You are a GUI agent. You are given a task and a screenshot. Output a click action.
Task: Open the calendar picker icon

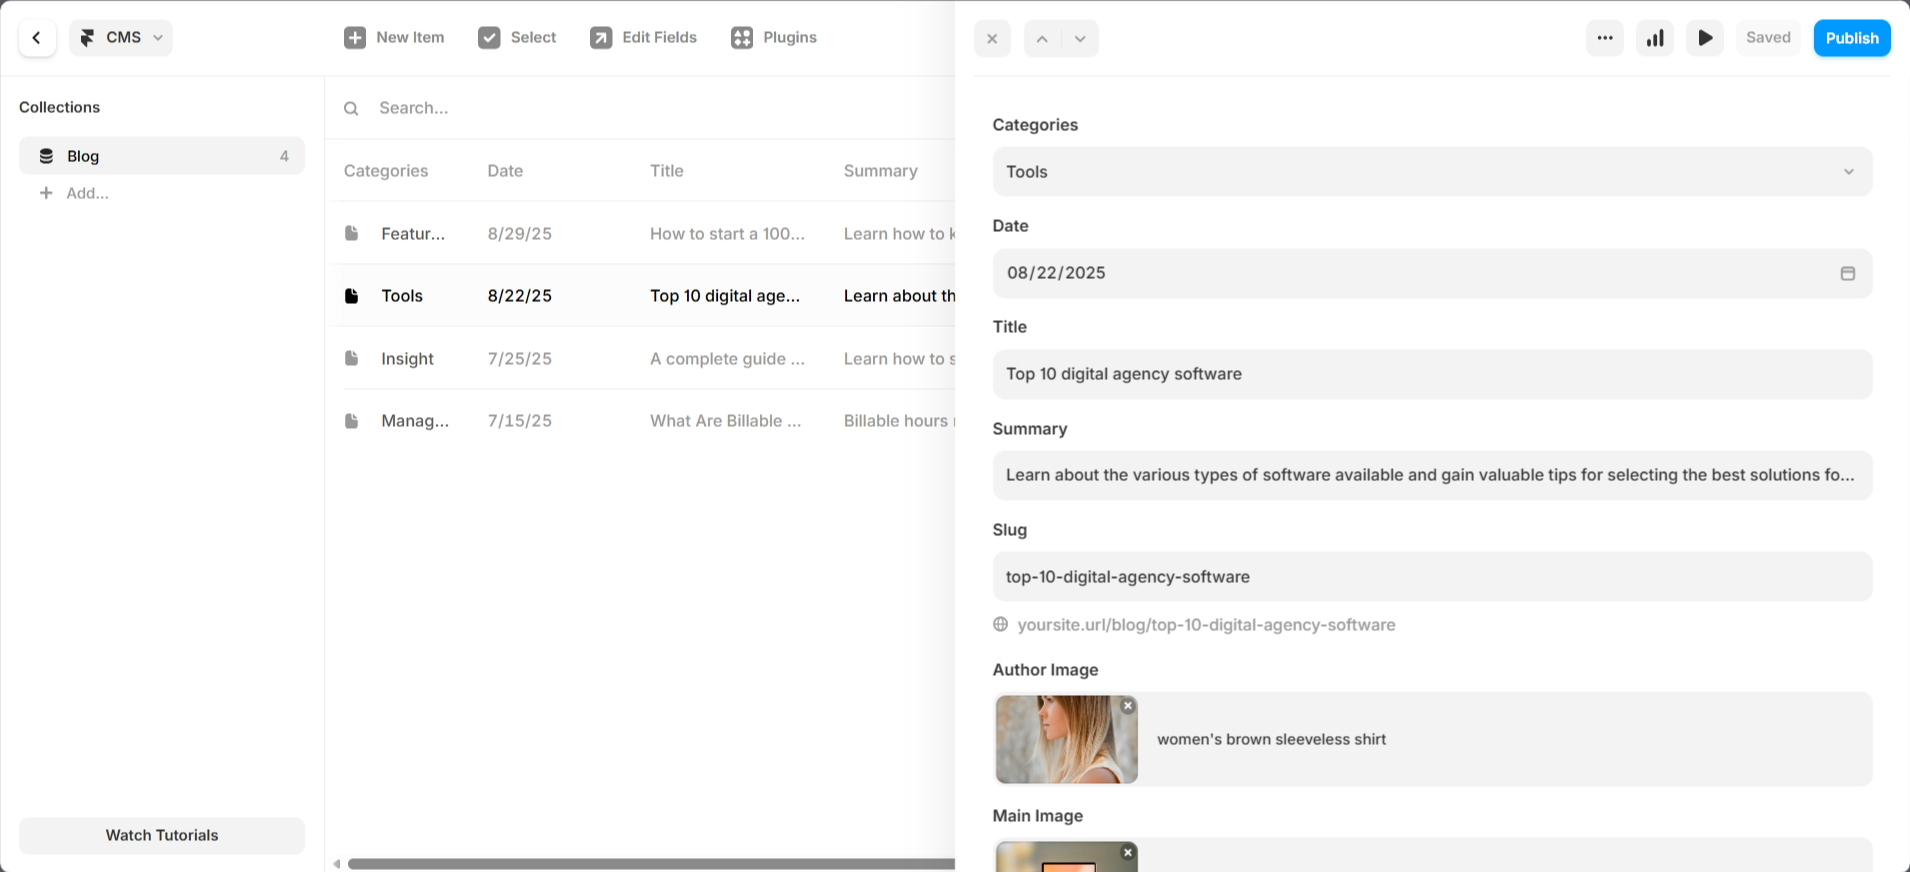tap(1848, 273)
